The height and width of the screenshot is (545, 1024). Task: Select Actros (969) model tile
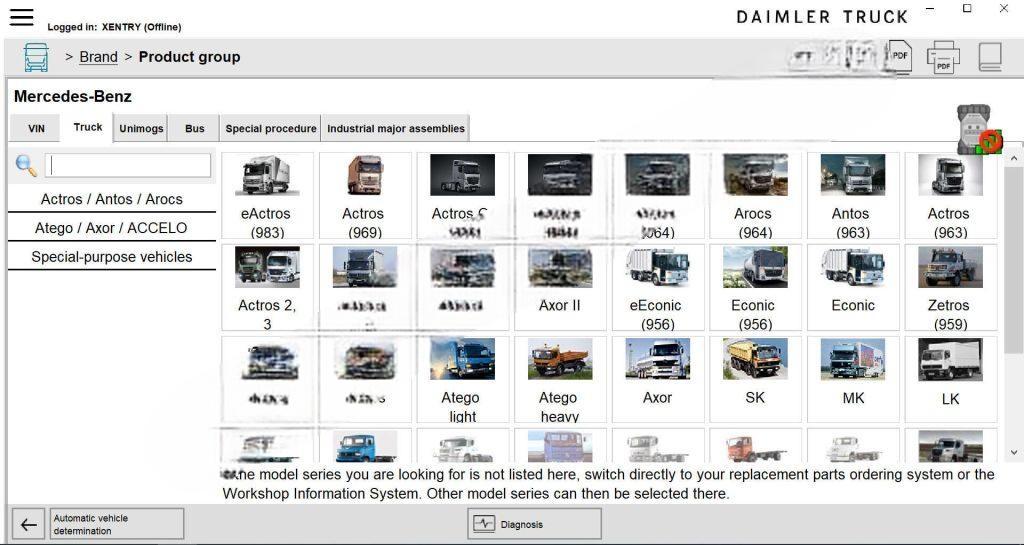pyautogui.click(x=365, y=195)
